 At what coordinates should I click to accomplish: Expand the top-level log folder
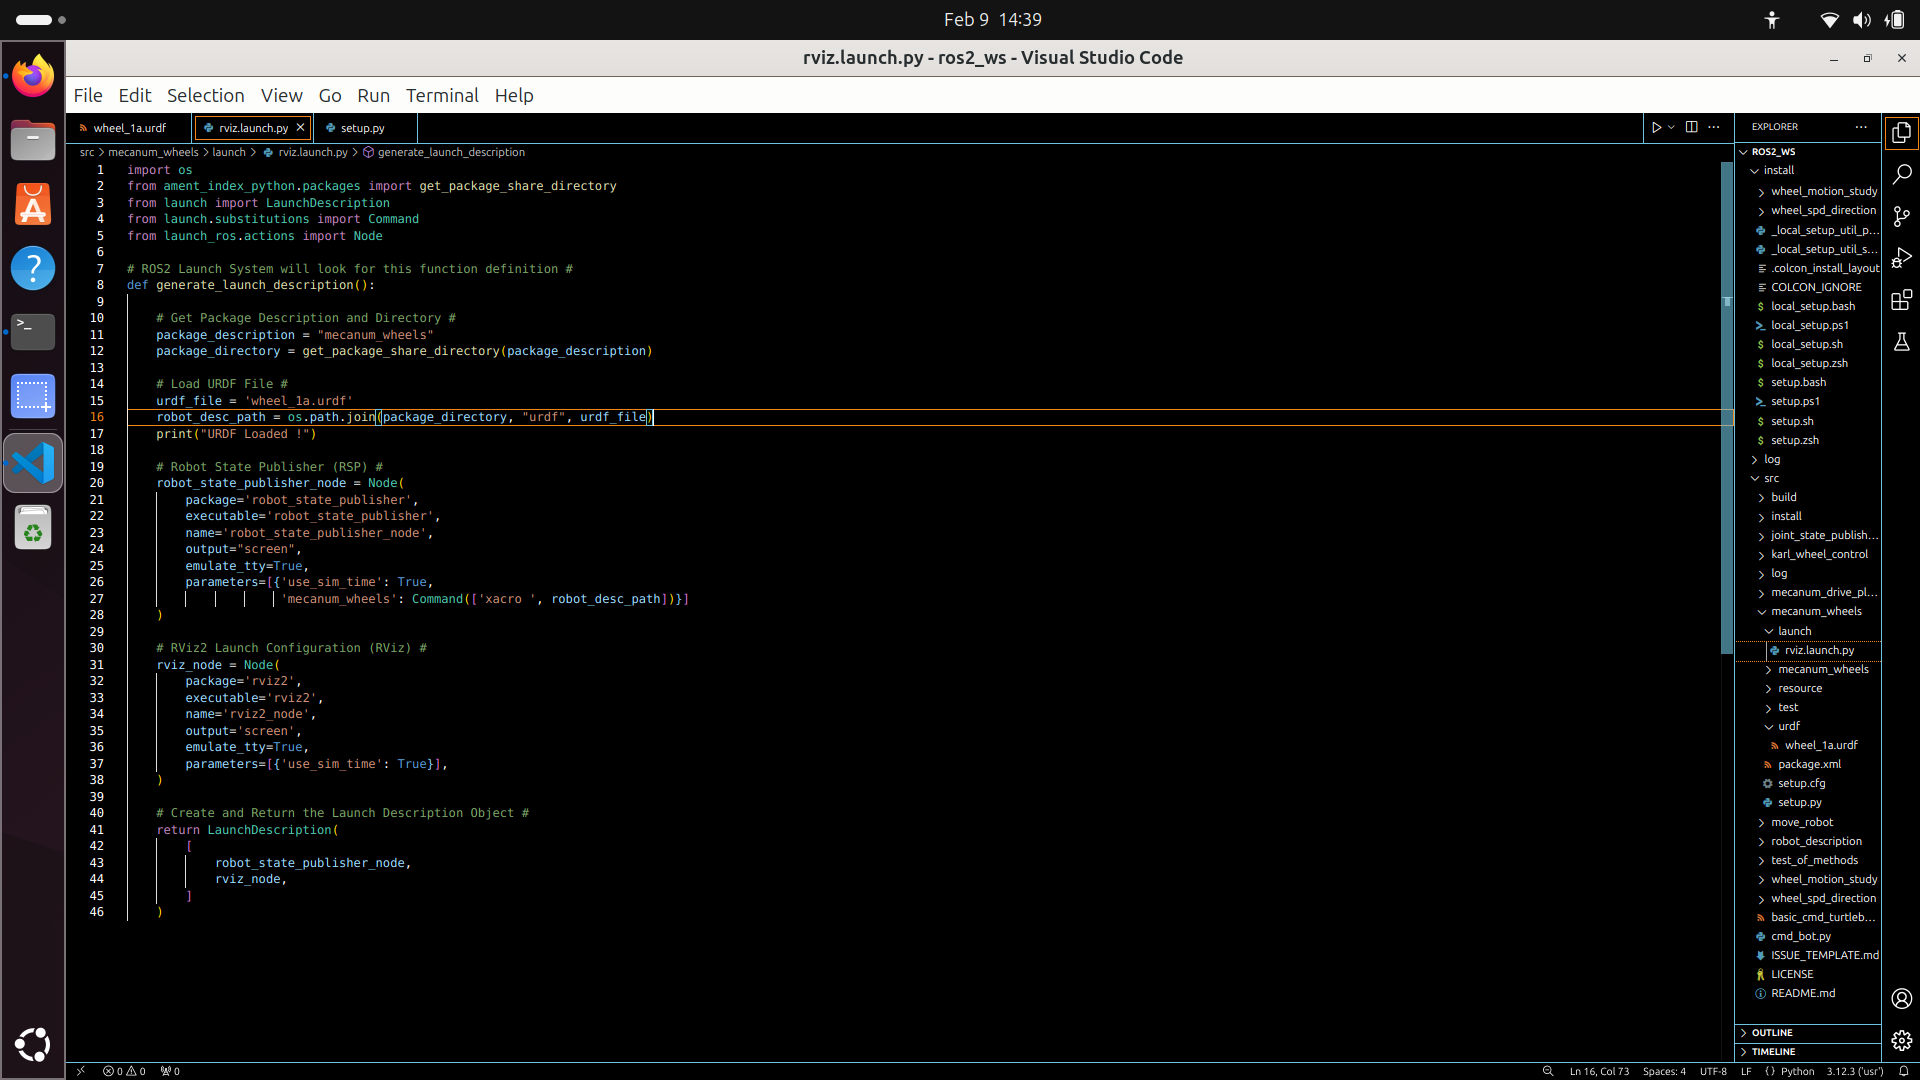(x=1808, y=459)
